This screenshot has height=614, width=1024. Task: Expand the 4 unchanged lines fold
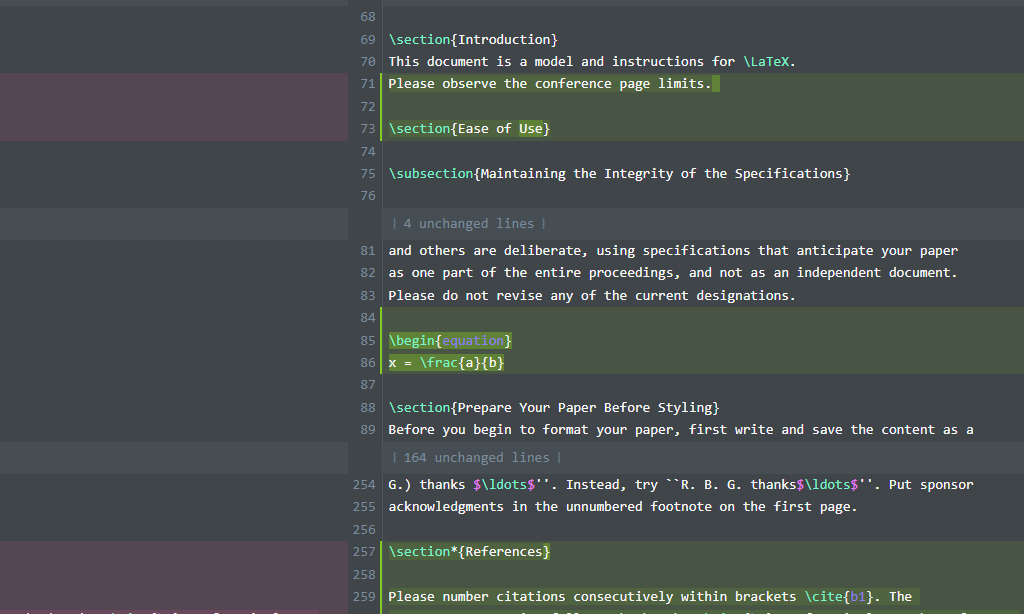click(x=468, y=223)
